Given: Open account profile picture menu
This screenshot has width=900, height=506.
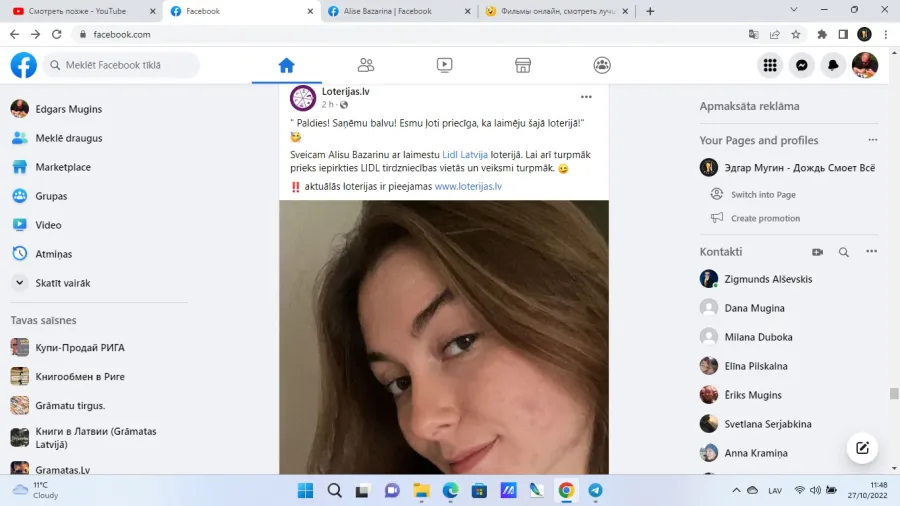Looking at the screenshot, I should 864,65.
